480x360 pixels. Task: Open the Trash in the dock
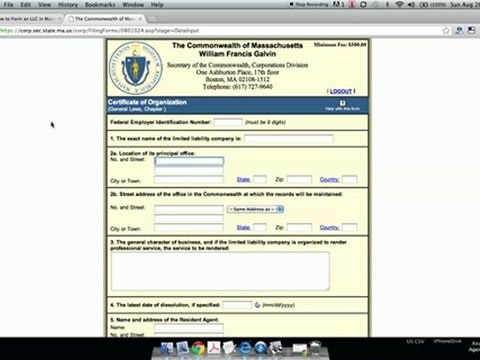click(x=315, y=349)
